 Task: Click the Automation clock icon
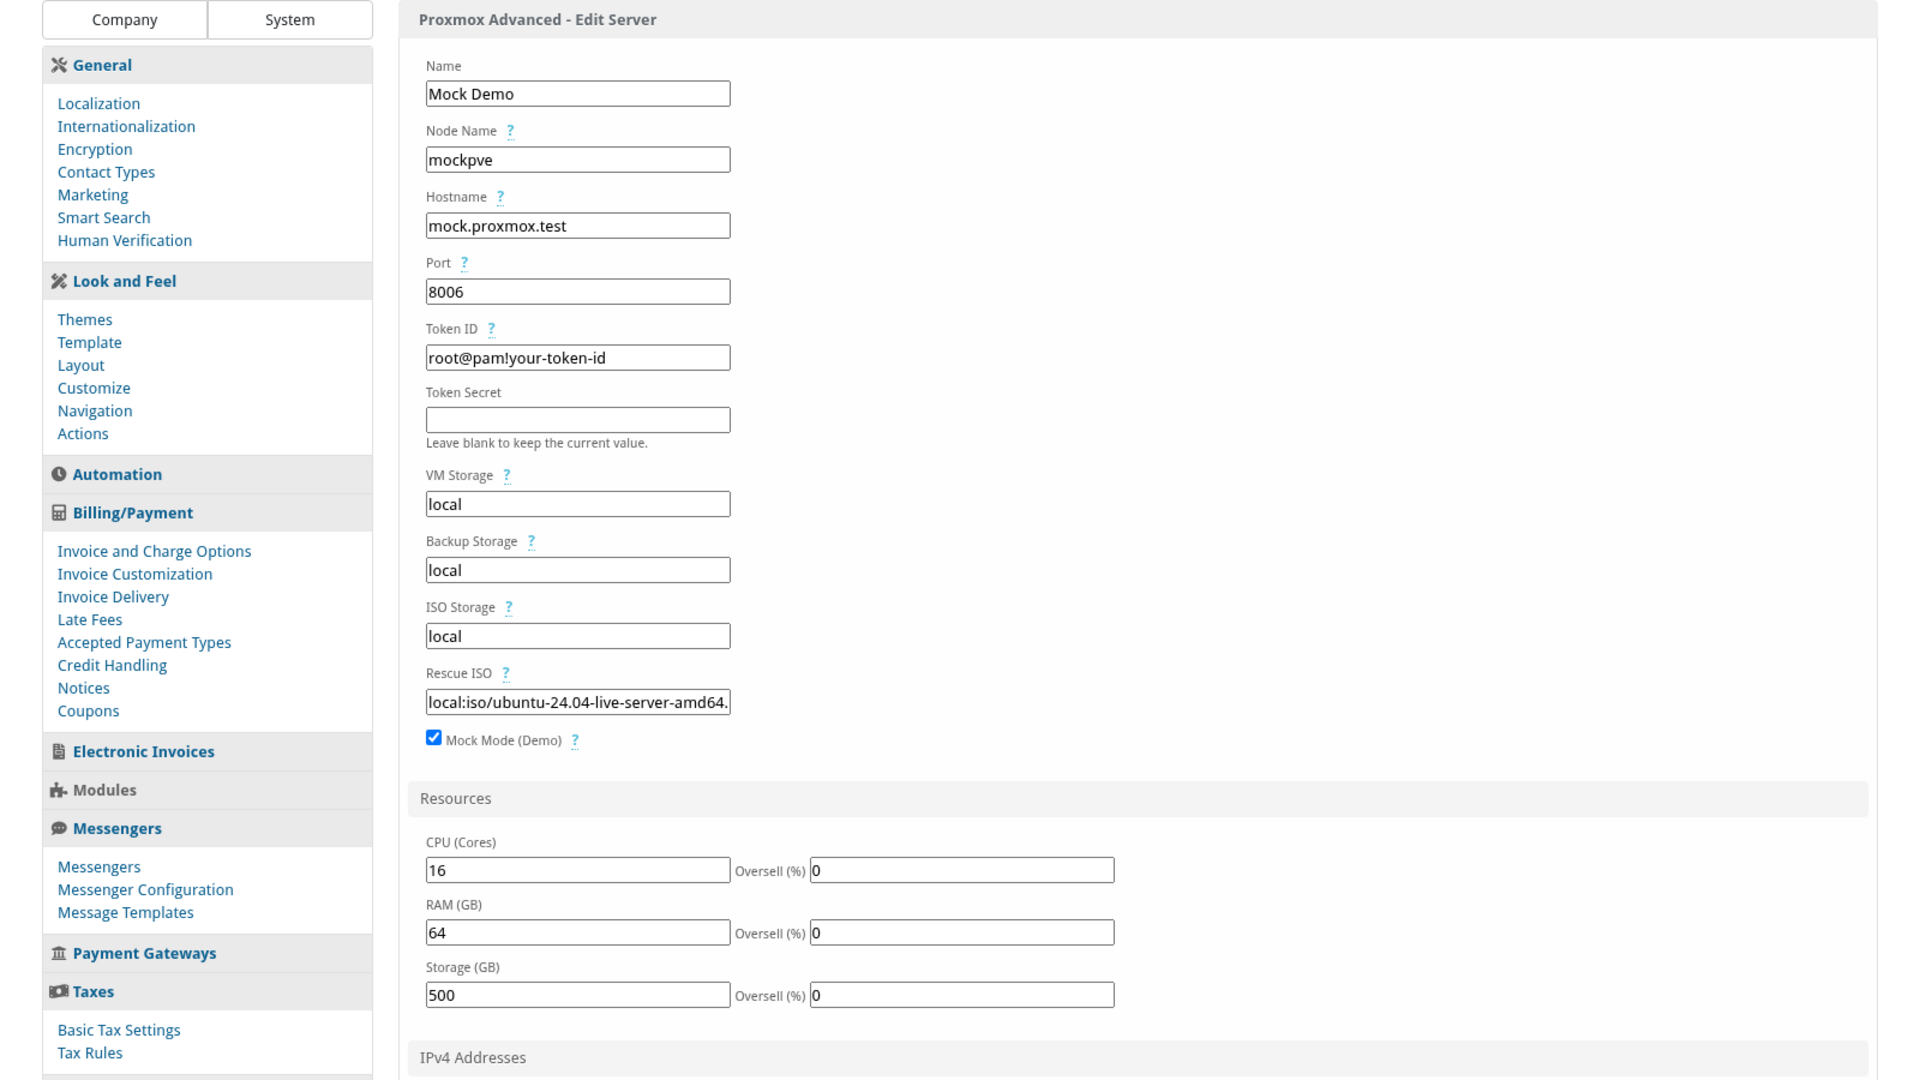pos(59,474)
